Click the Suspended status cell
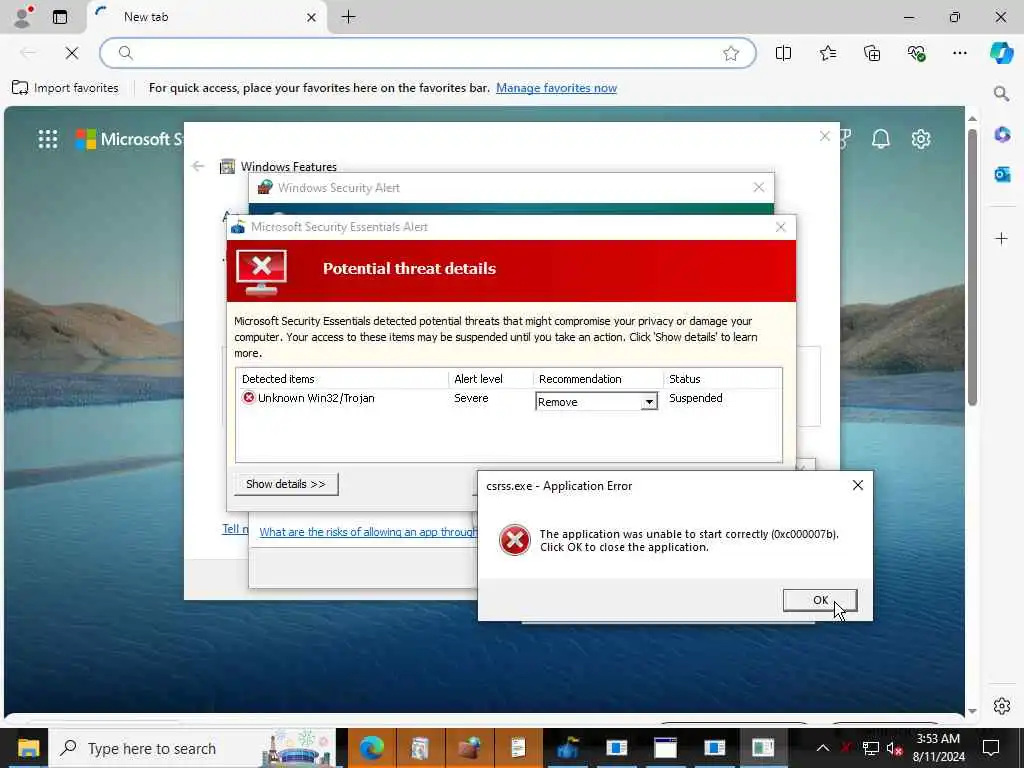This screenshot has height=768, width=1024. 696,398
